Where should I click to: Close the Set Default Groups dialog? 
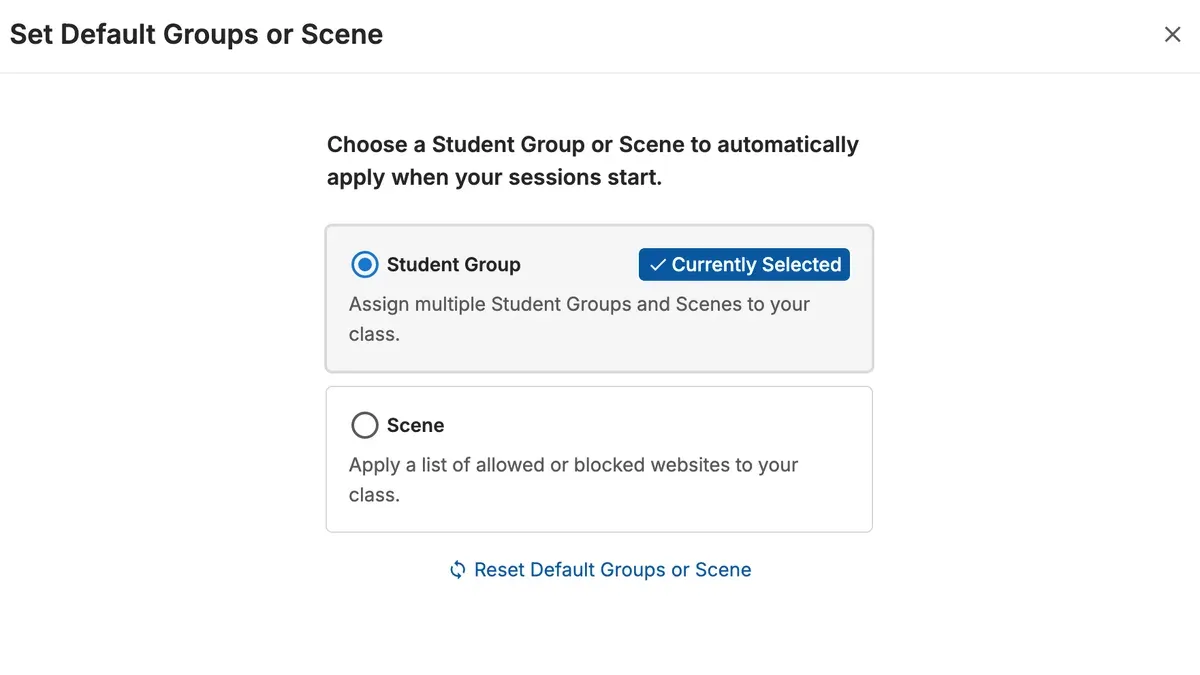(1173, 34)
